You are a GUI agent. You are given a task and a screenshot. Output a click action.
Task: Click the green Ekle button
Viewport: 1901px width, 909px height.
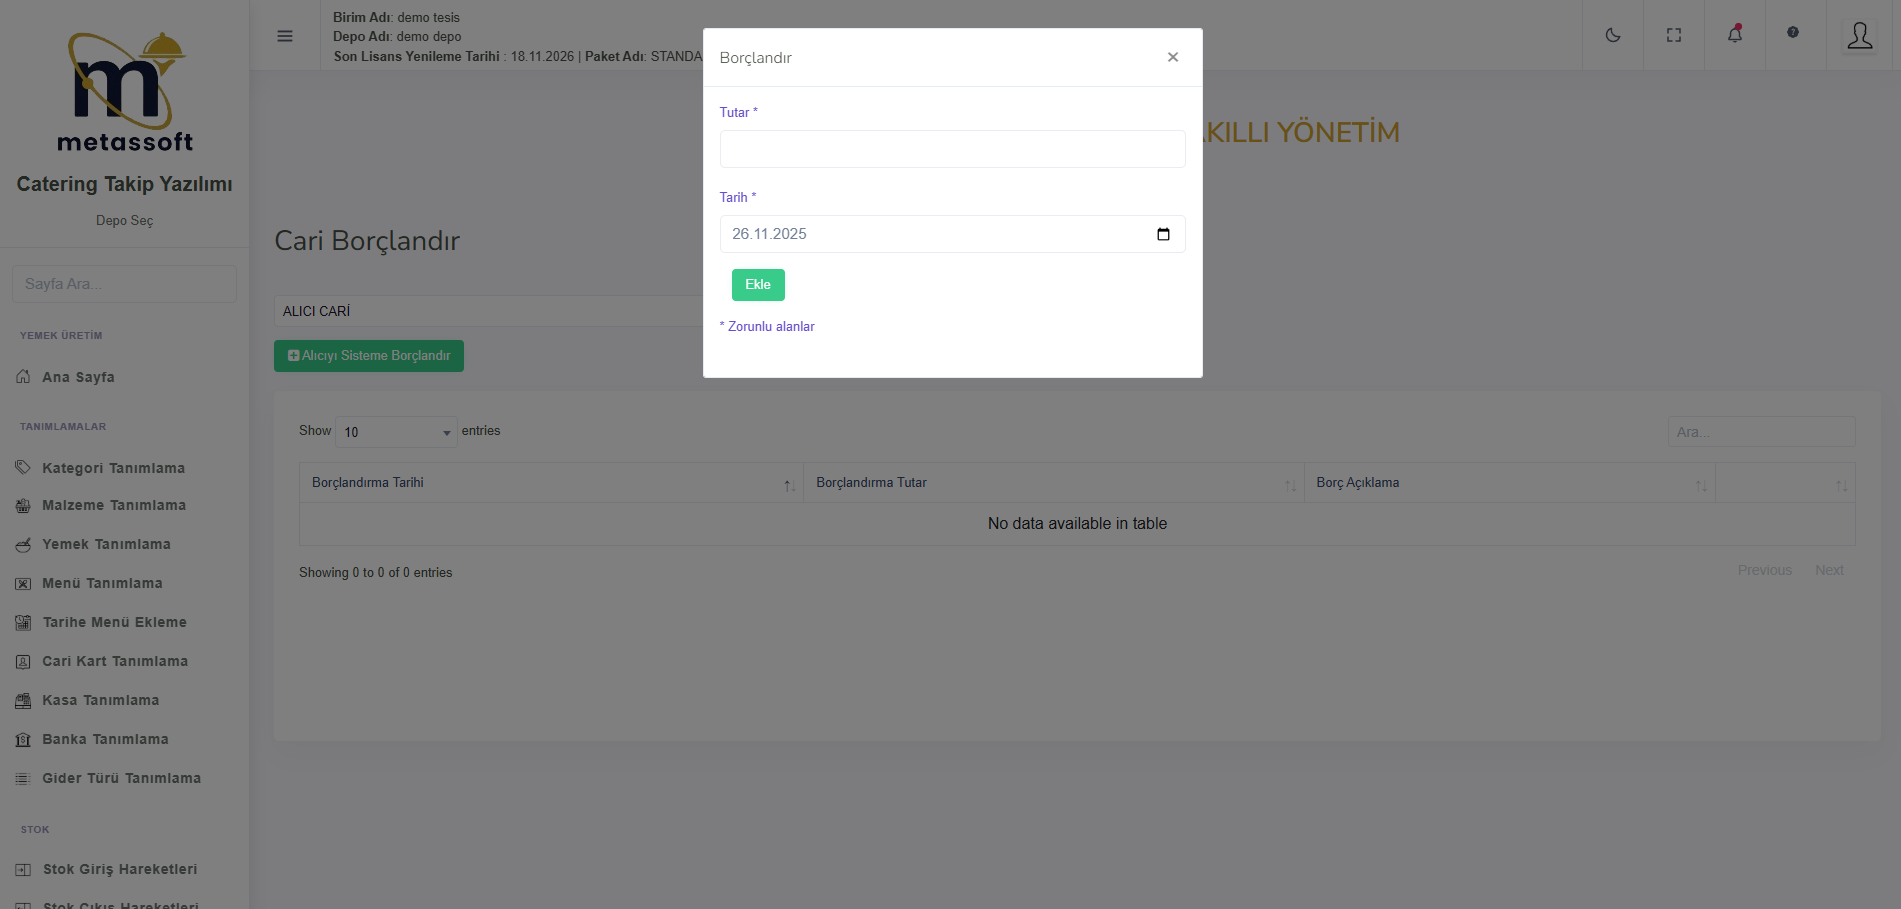[x=758, y=285]
